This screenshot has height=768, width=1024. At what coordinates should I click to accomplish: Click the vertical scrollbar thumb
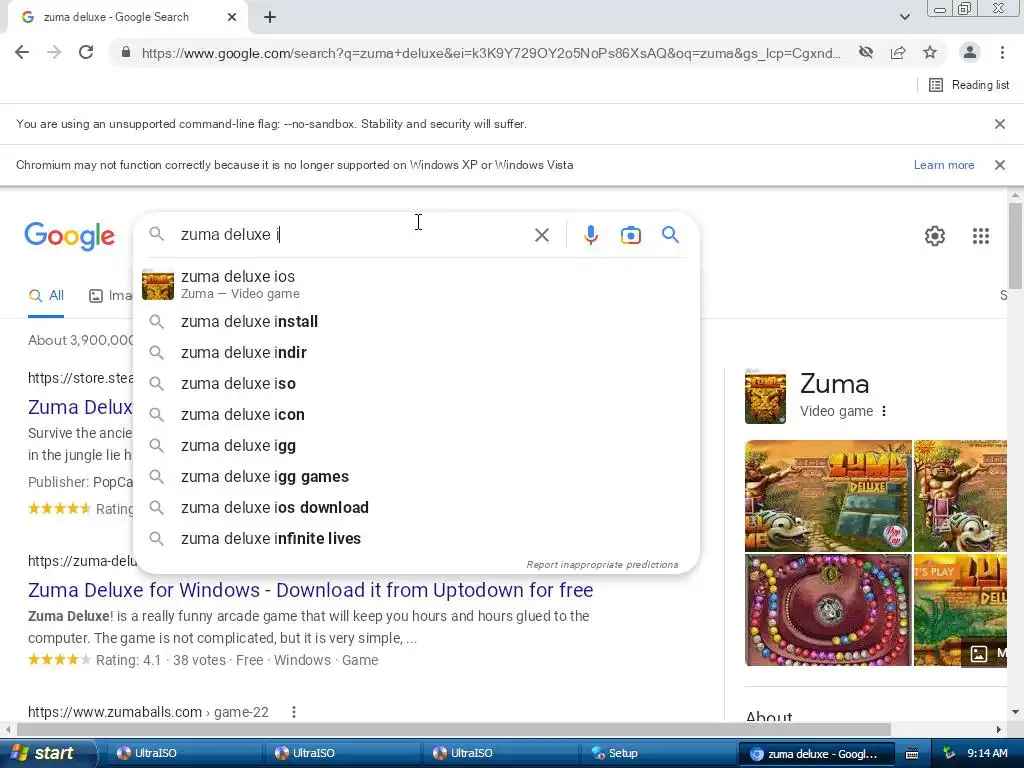click(x=1015, y=245)
